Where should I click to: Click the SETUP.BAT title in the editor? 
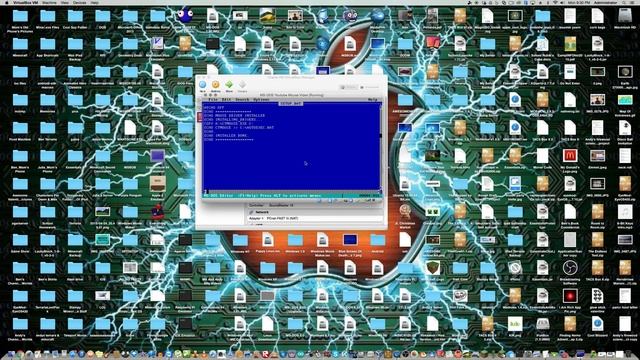[291, 104]
